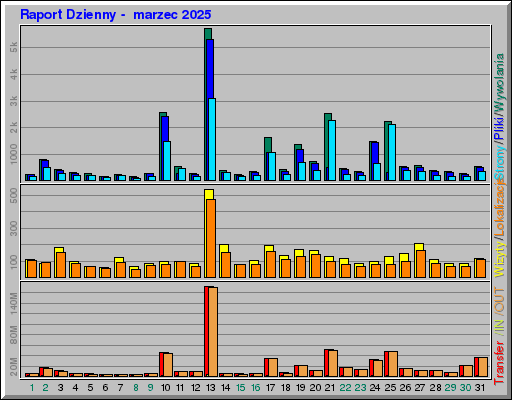Click day label 24 on the x-axis

(x=375, y=388)
